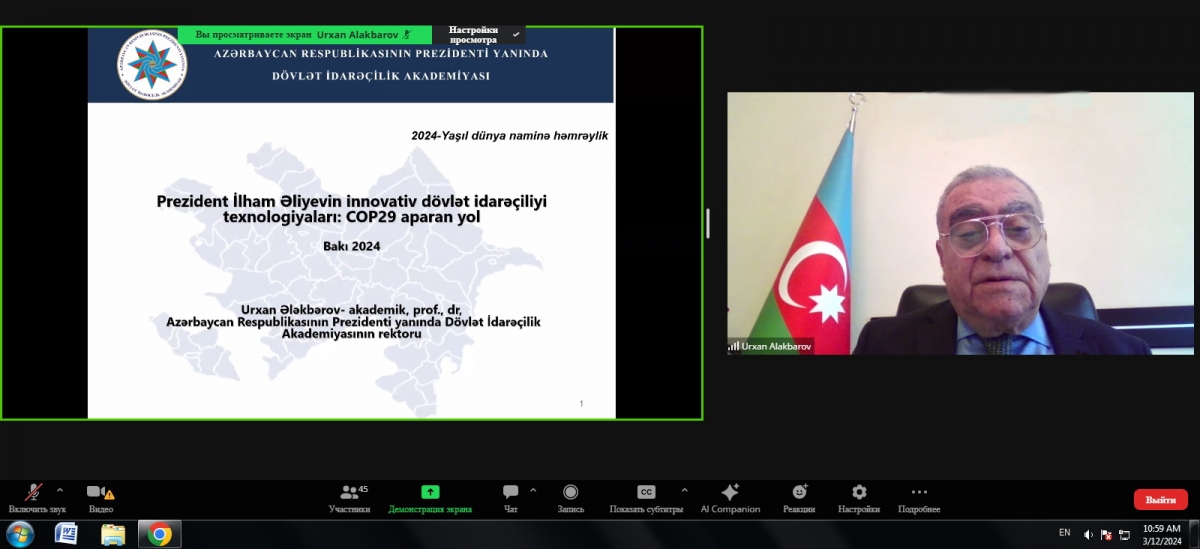
Task: Click green banner showing Urxan Alakbarov's screen
Action: [x=304, y=34]
